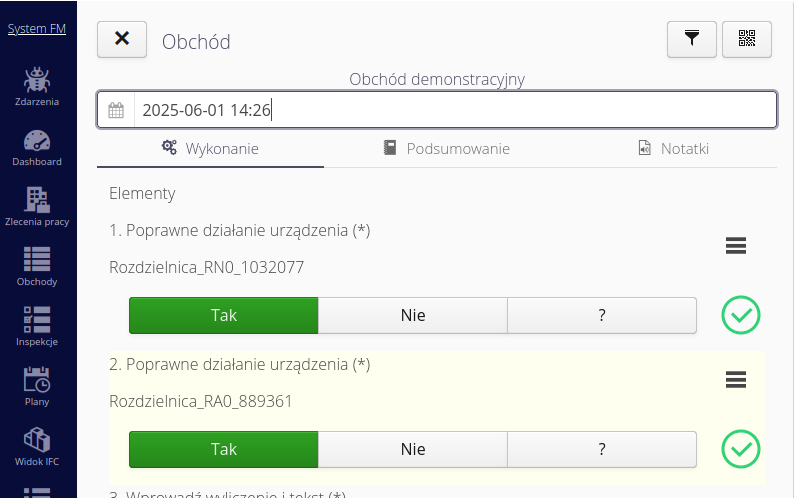Select Tak for Rozdzielnica_RN0_1032077

coord(224,315)
